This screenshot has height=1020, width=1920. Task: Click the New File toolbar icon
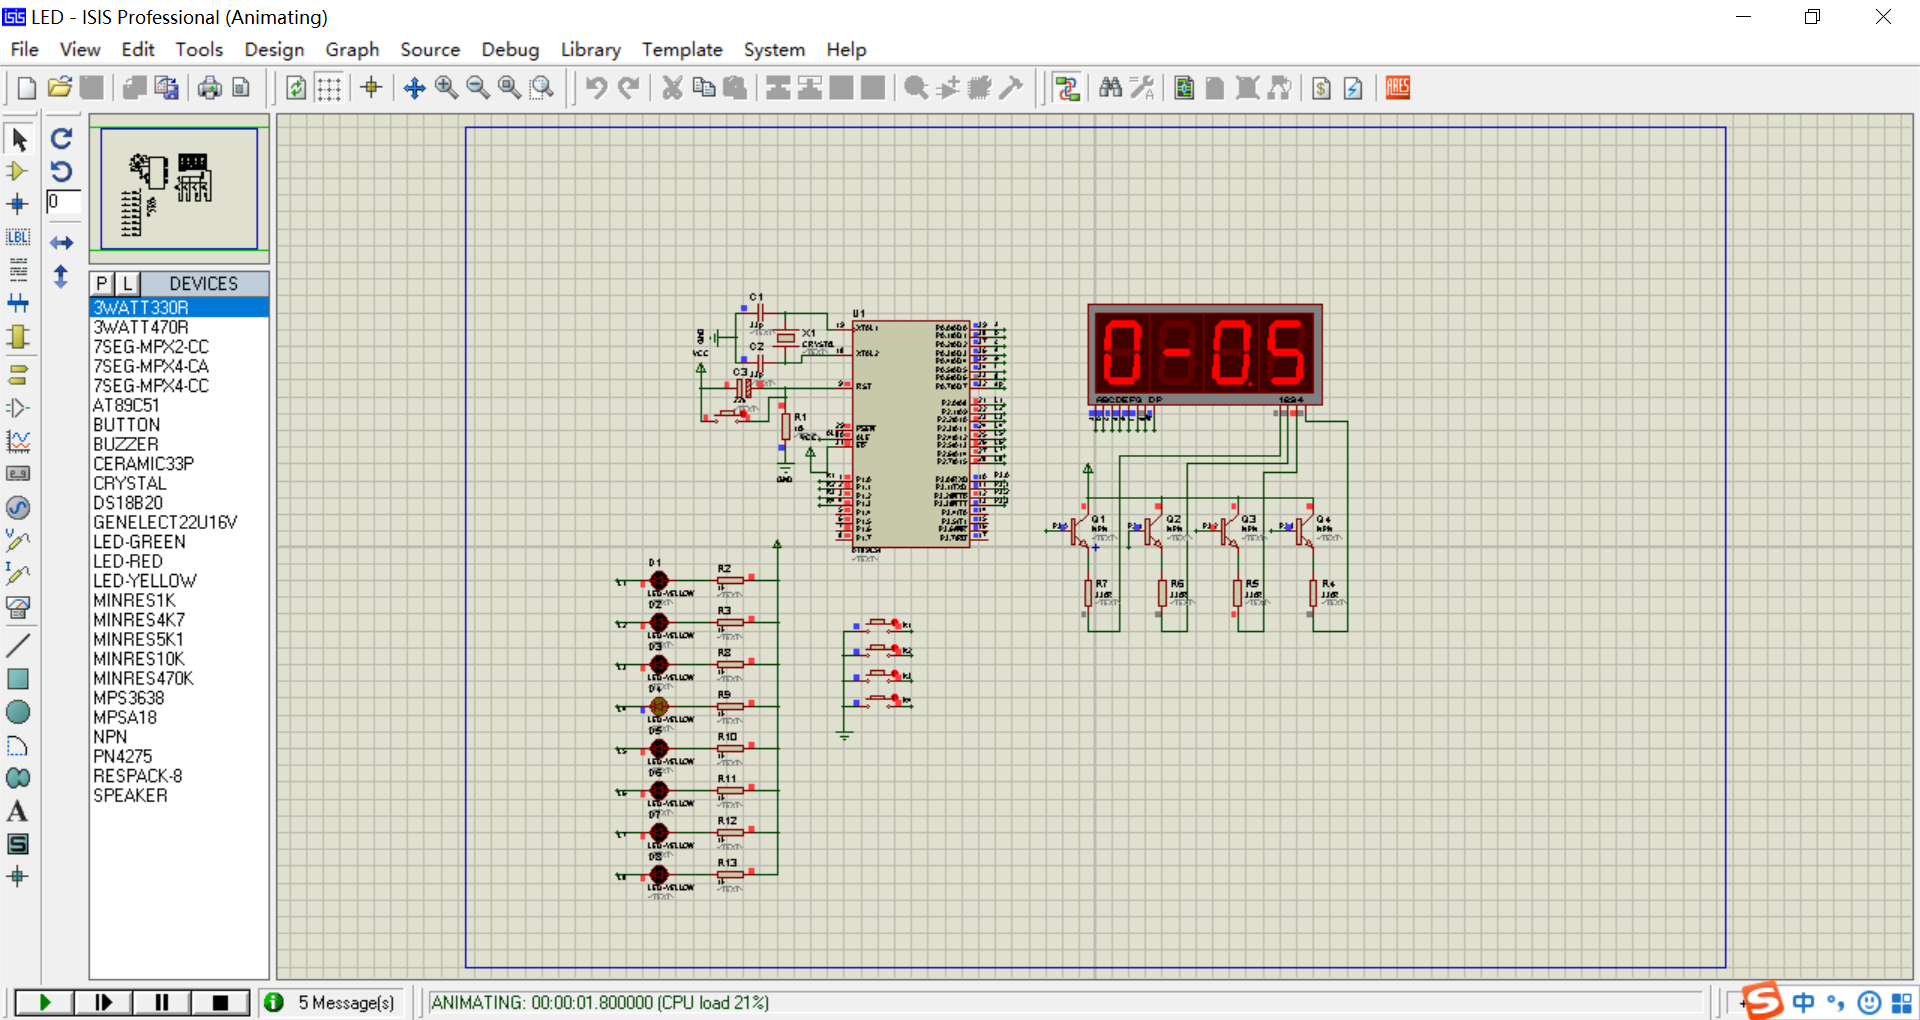click(x=27, y=88)
